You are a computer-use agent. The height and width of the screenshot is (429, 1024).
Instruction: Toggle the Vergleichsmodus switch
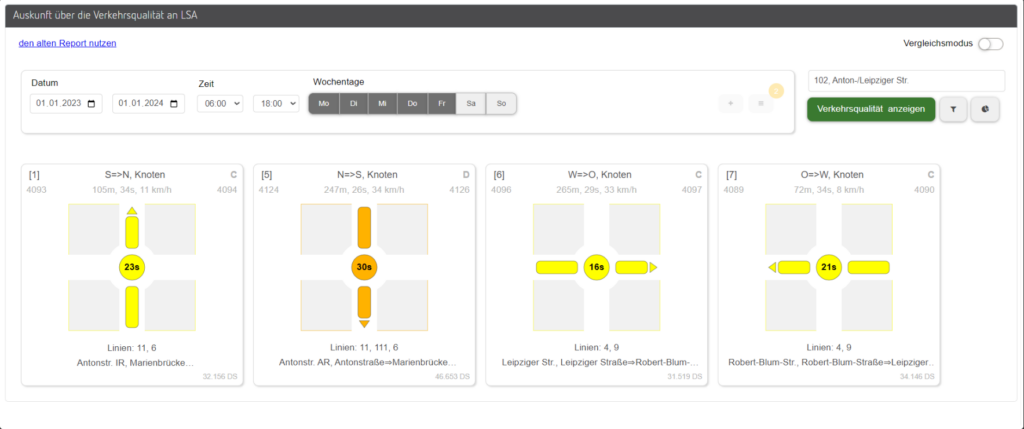(x=991, y=44)
